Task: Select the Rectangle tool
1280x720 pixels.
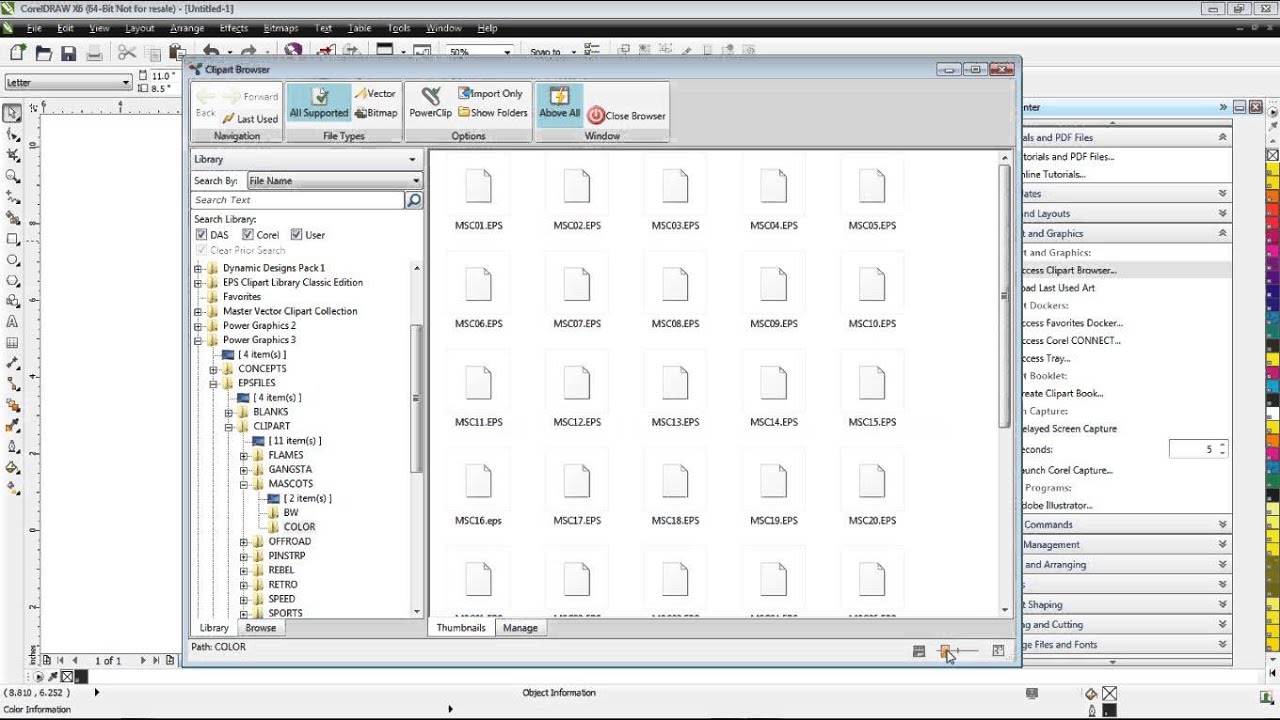Action: [x=13, y=239]
